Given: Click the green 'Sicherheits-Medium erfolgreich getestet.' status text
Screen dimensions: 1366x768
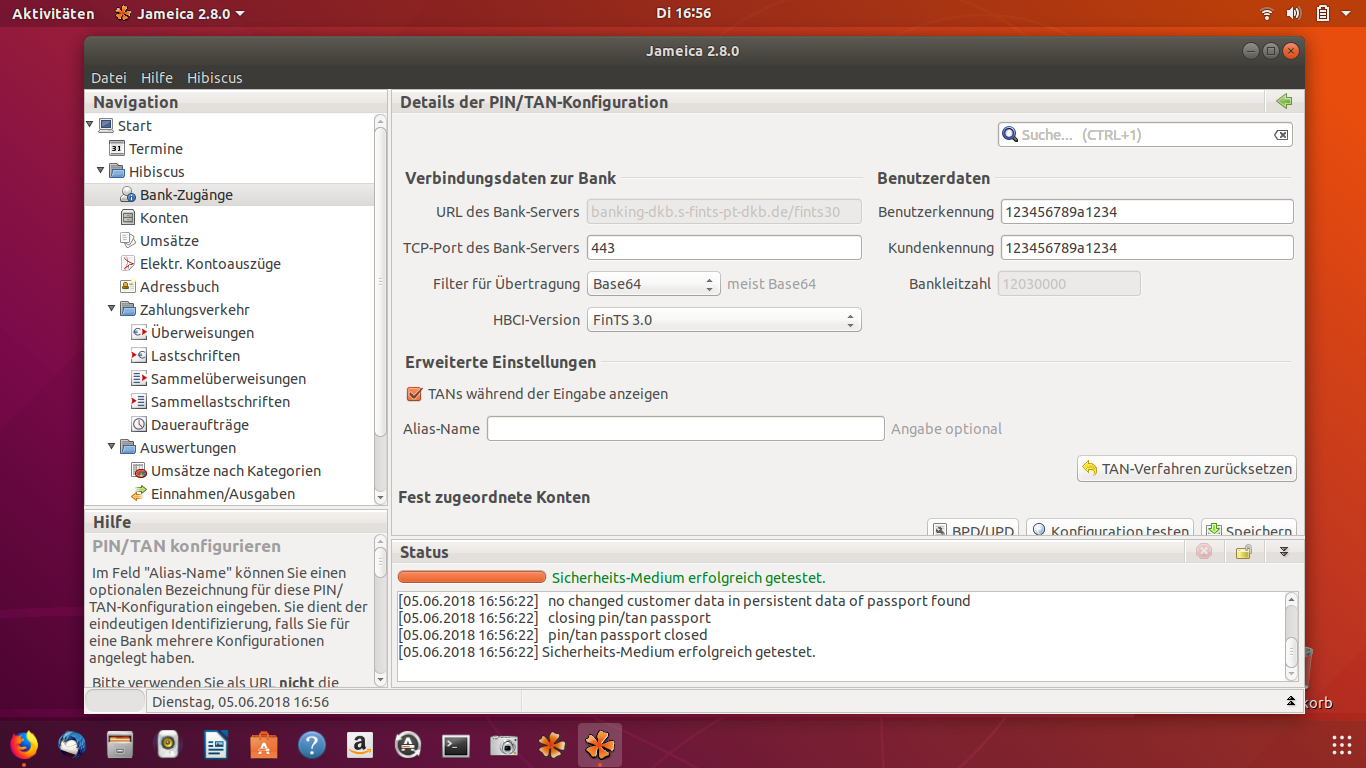Looking at the screenshot, I should [x=688, y=578].
